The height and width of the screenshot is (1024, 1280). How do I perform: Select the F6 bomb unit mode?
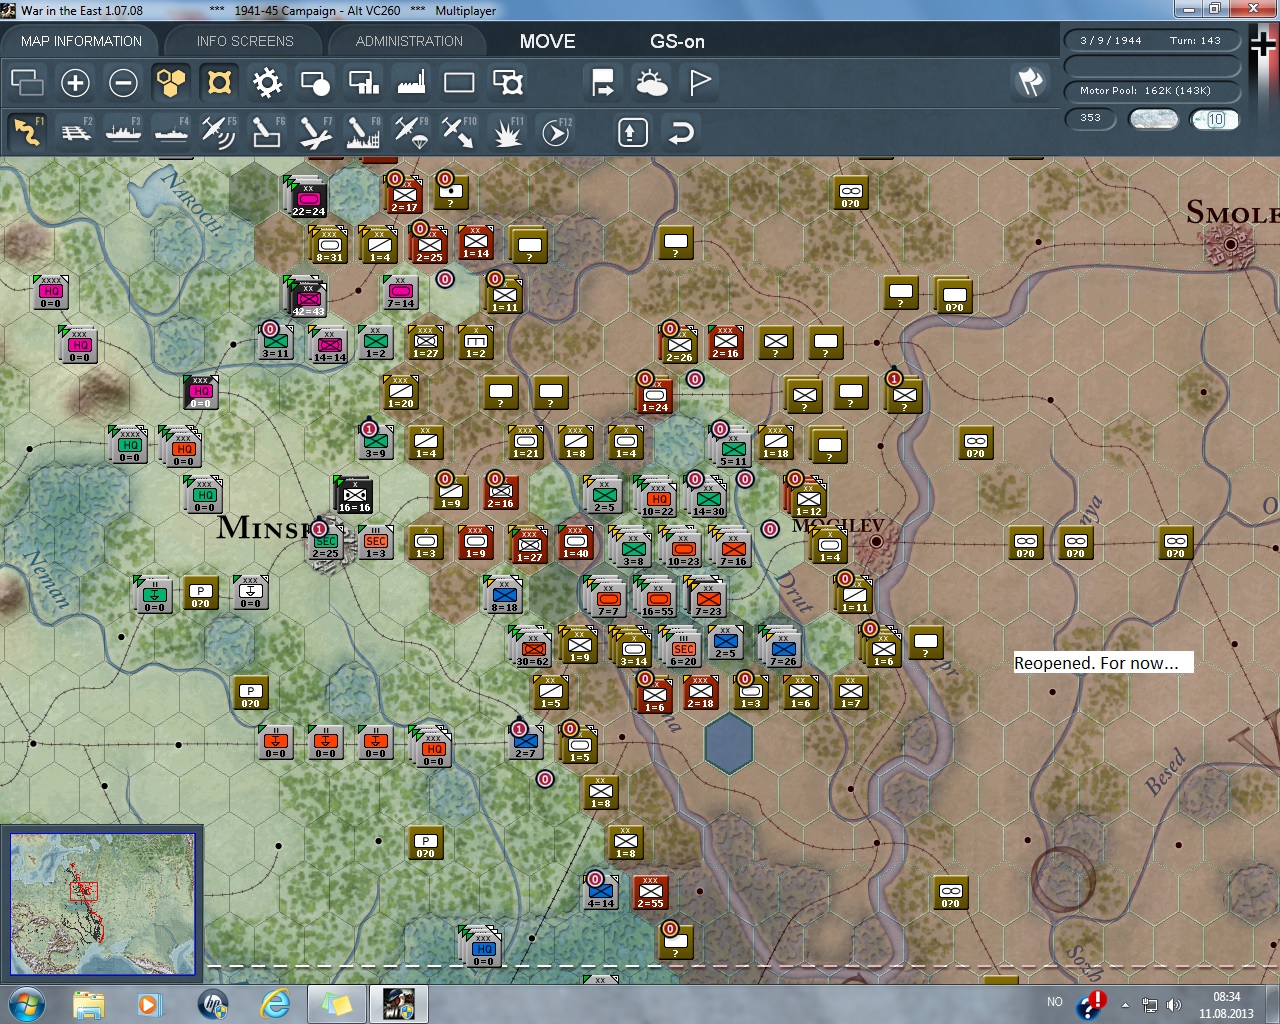[x=267, y=132]
